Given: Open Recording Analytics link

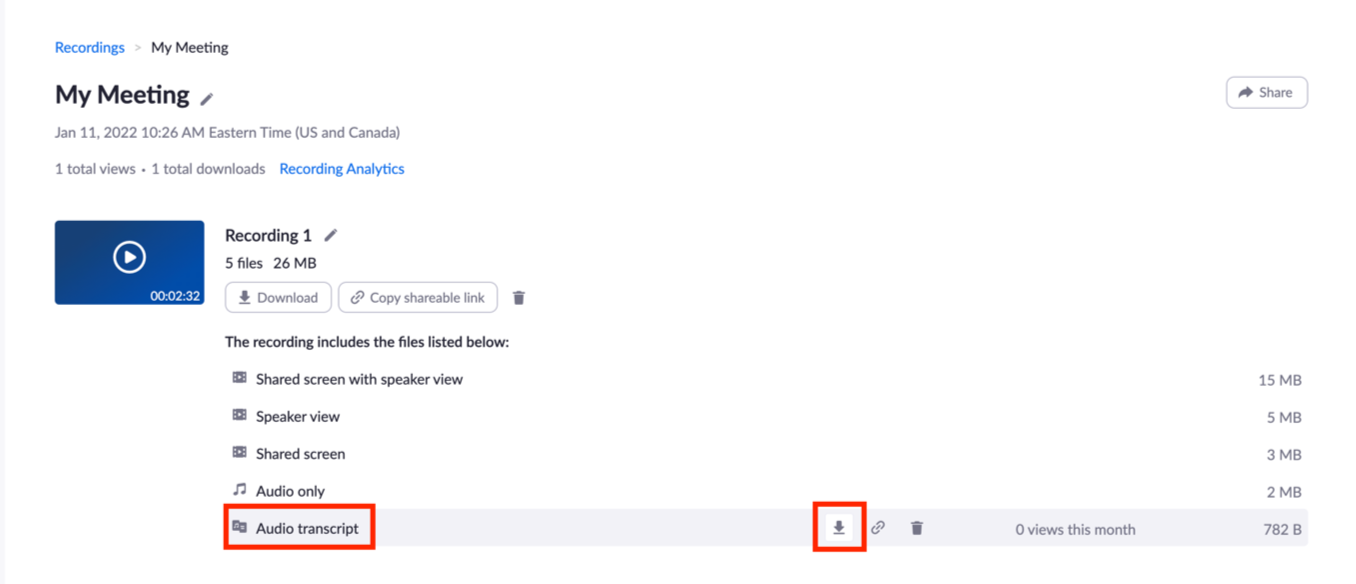Looking at the screenshot, I should 342,169.
